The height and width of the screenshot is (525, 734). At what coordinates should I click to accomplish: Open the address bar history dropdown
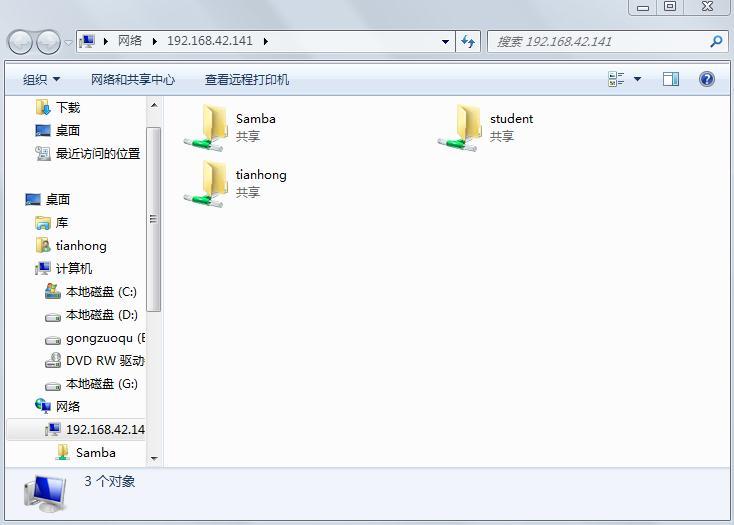pos(445,42)
